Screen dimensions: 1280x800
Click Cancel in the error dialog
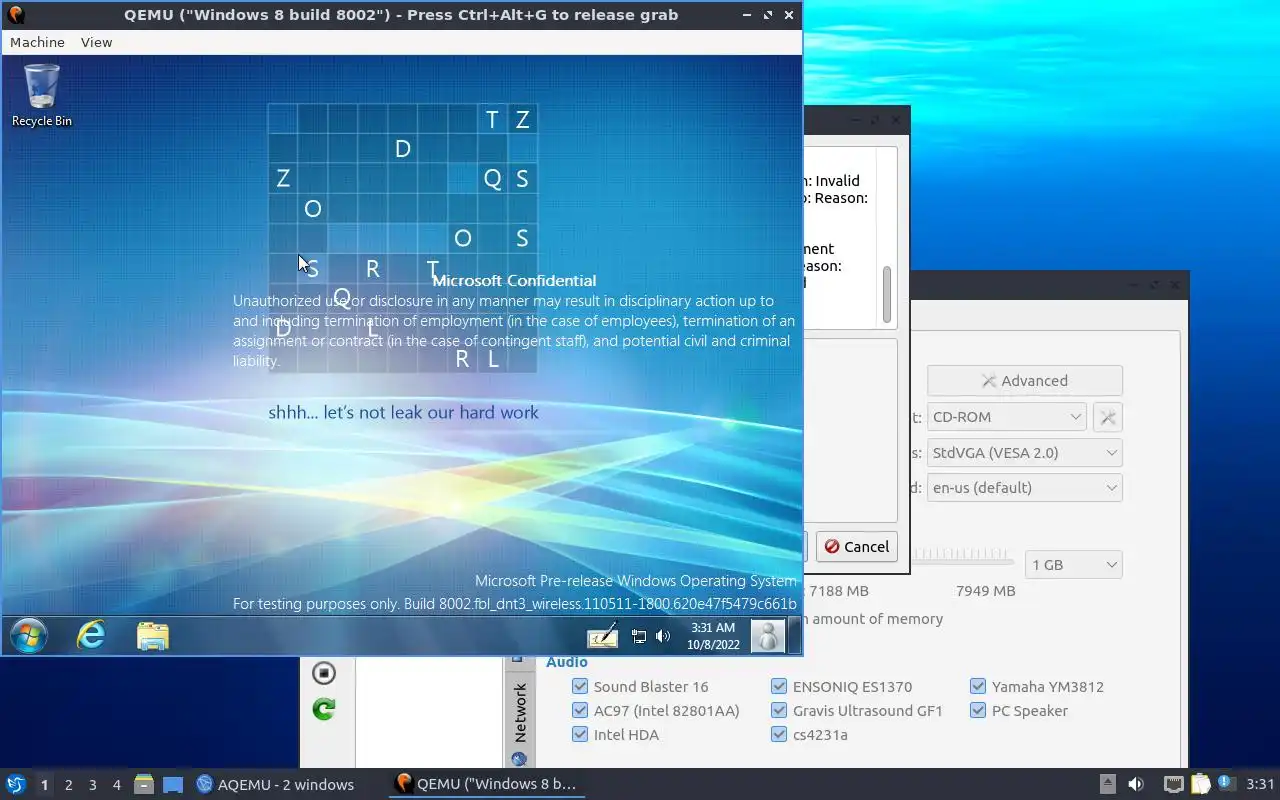click(x=856, y=546)
